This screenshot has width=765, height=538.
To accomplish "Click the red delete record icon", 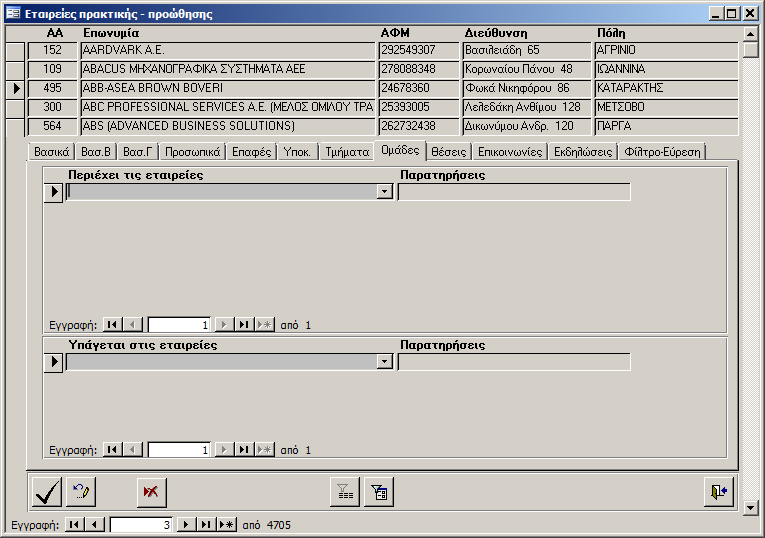I will pos(152,492).
